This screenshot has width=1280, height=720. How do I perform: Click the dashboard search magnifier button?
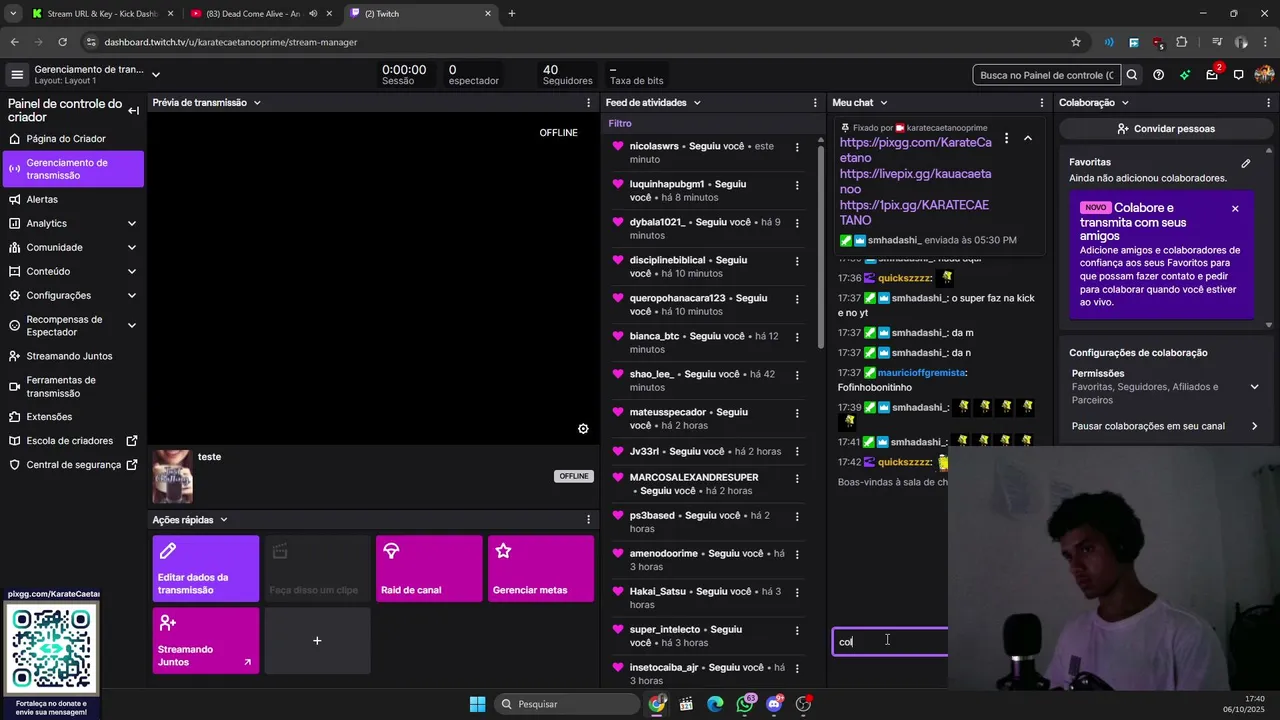(x=1132, y=75)
